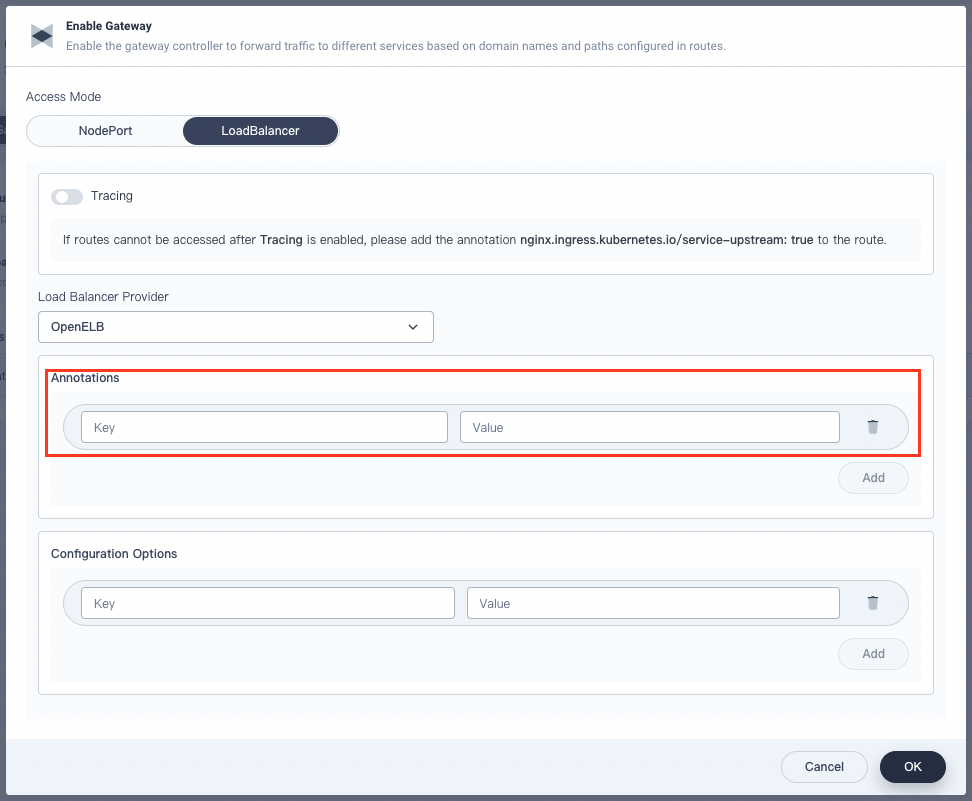Click the Annotations Value input field
The image size is (972, 801).
650,427
